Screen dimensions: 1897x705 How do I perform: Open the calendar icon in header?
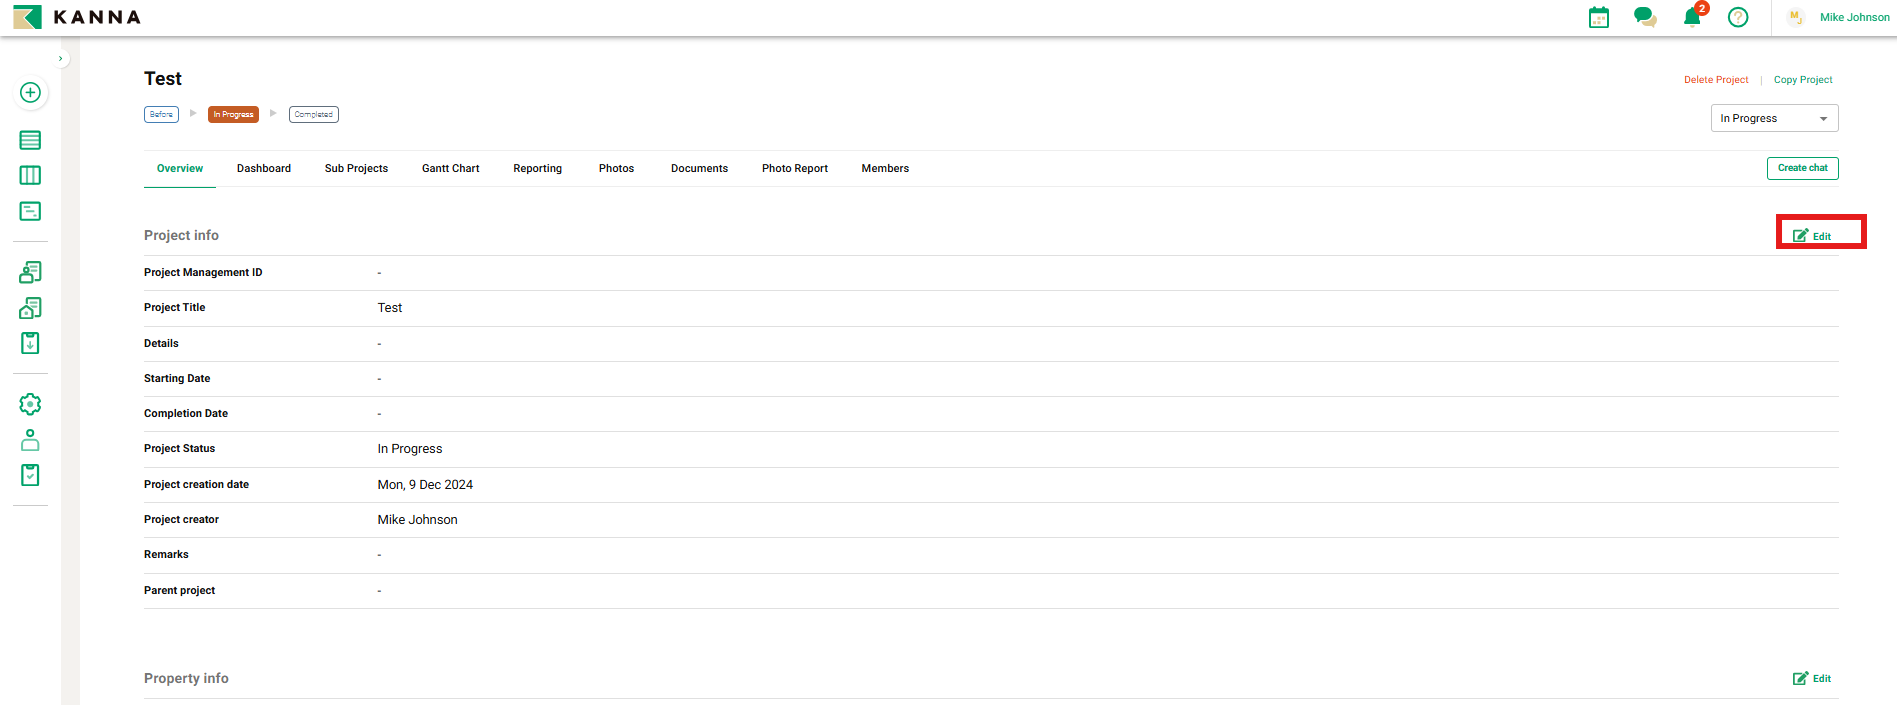coord(1598,17)
